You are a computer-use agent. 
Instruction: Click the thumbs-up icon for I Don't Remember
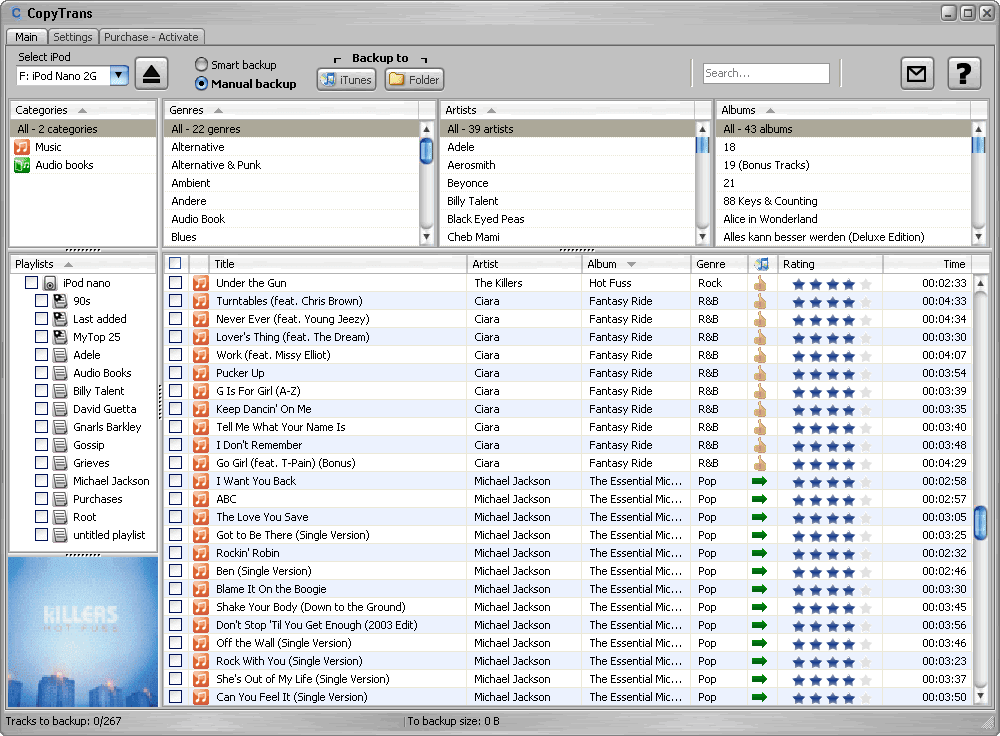(x=760, y=445)
